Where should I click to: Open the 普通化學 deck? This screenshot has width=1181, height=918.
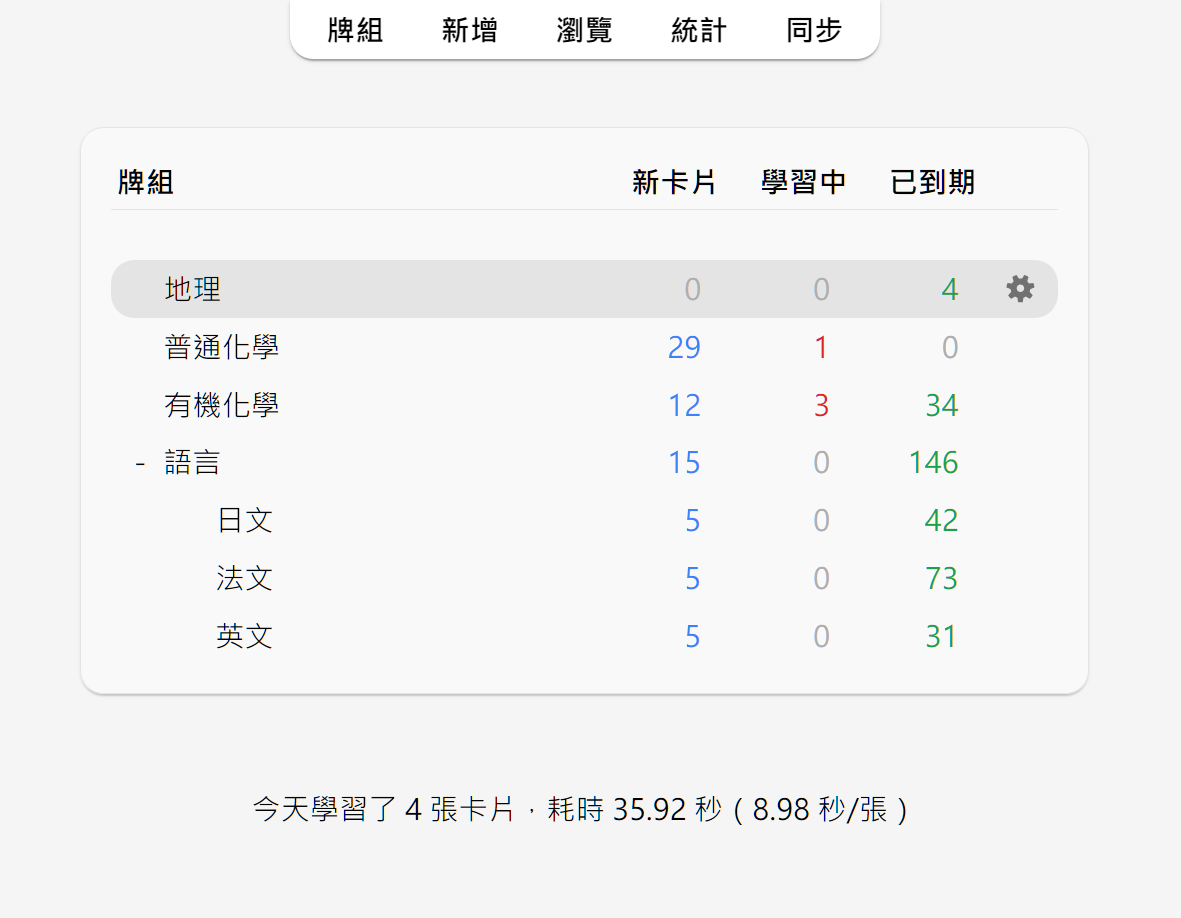click(x=222, y=347)
